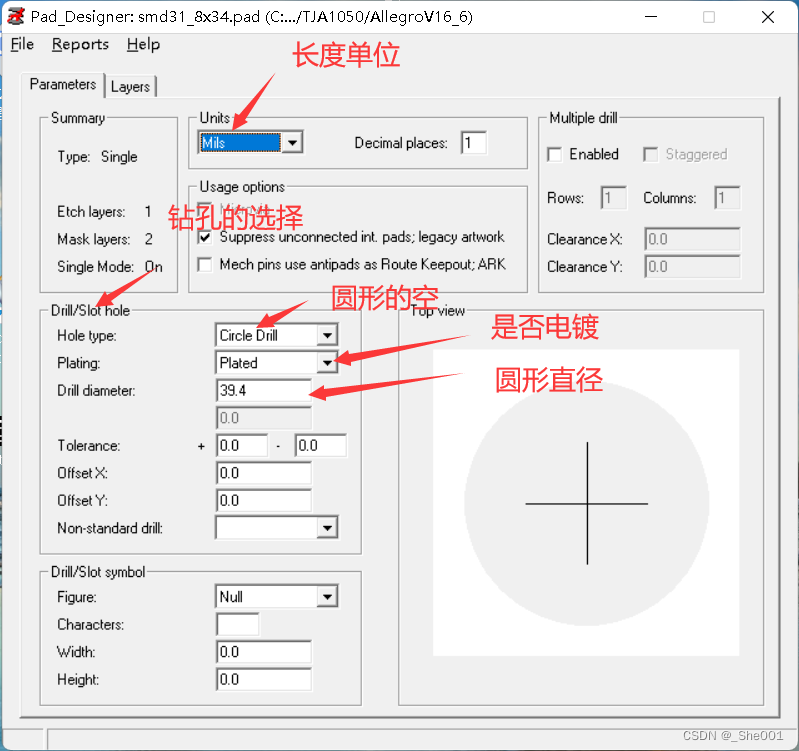Expand the Units dropdown
Viewport: 799px width, 751px height.
[x=291, y=143]
